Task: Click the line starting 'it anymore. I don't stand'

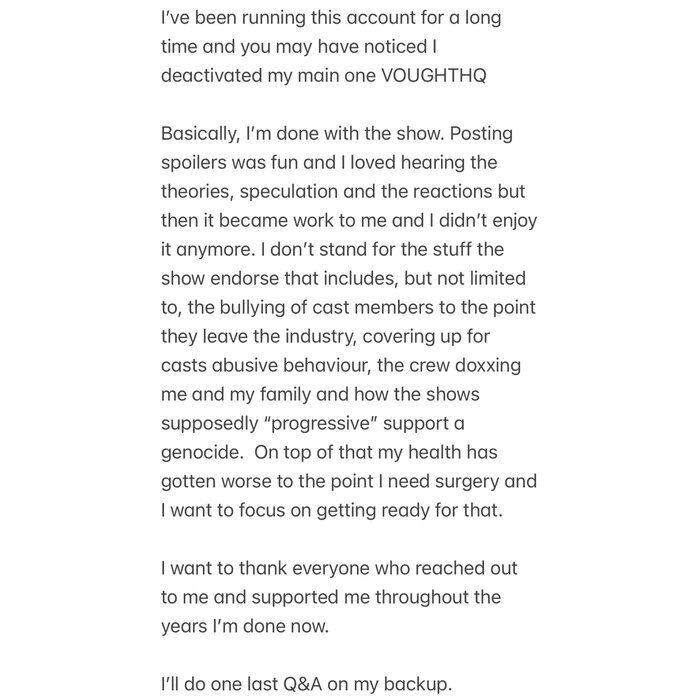Action: tap(332, 250)
